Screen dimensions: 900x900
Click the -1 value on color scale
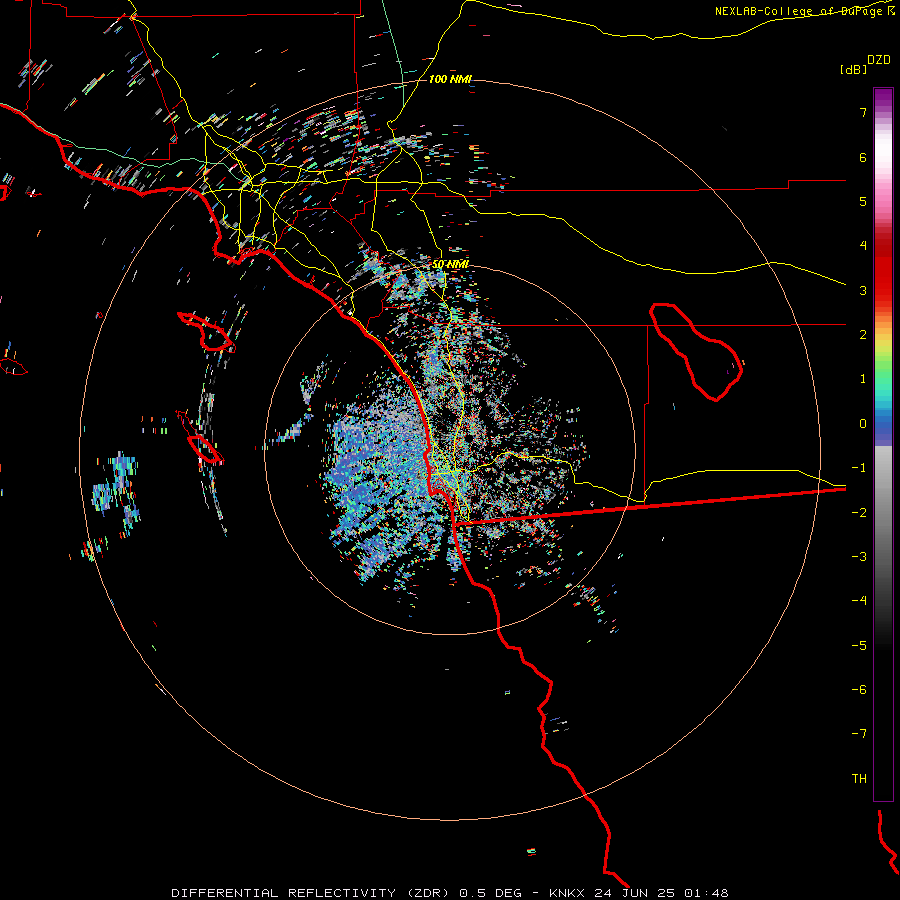pos(859,468)
